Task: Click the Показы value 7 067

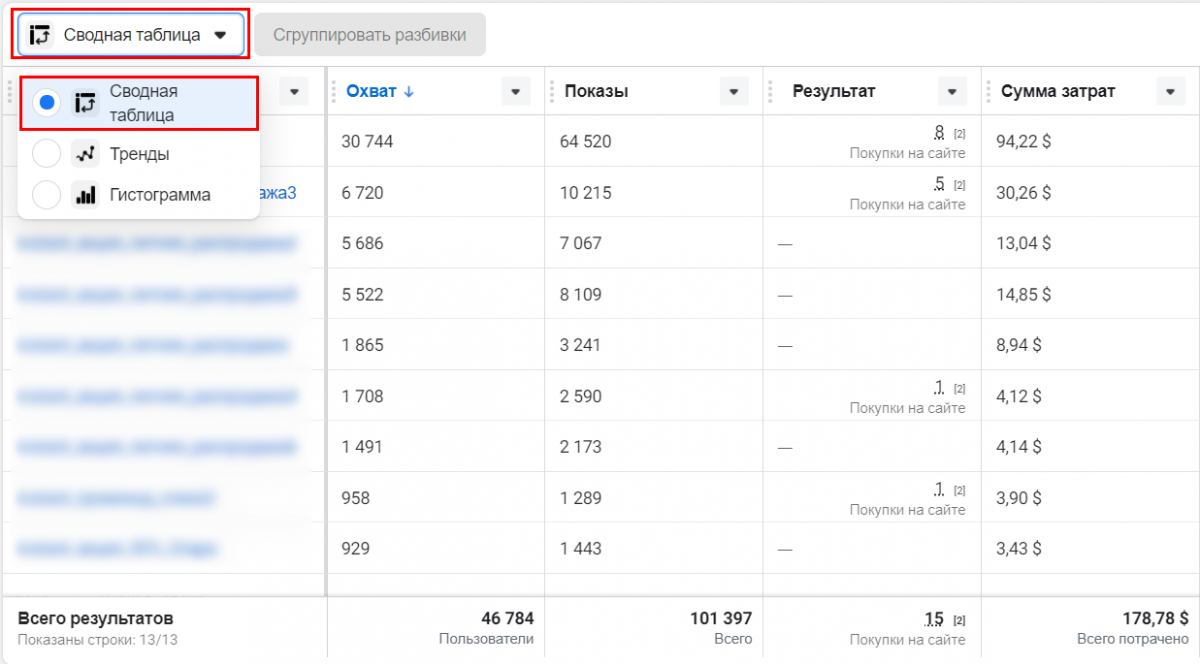Action: (581, 243)
